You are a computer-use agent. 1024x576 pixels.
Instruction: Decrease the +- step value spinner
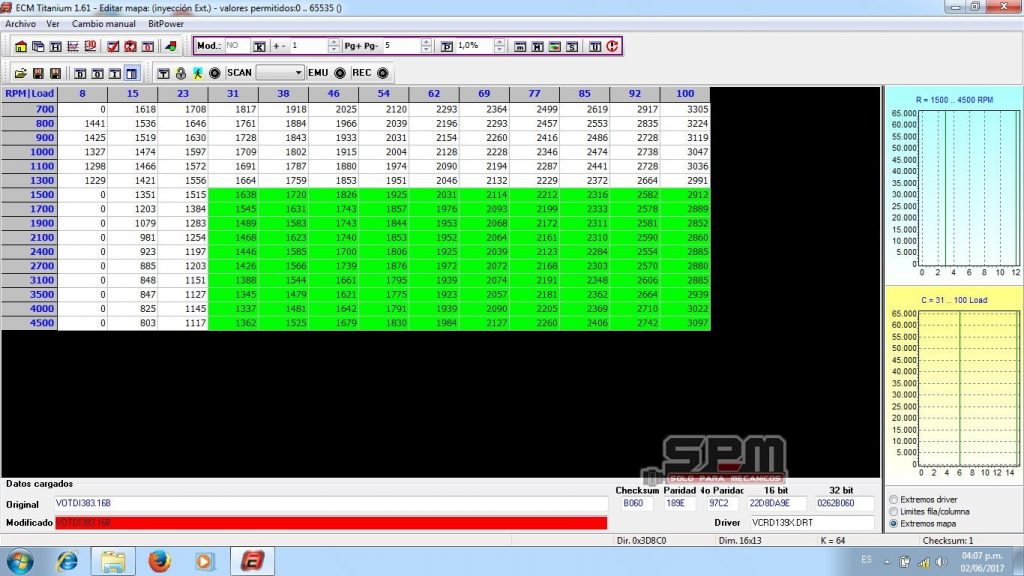tap(334, 50)
